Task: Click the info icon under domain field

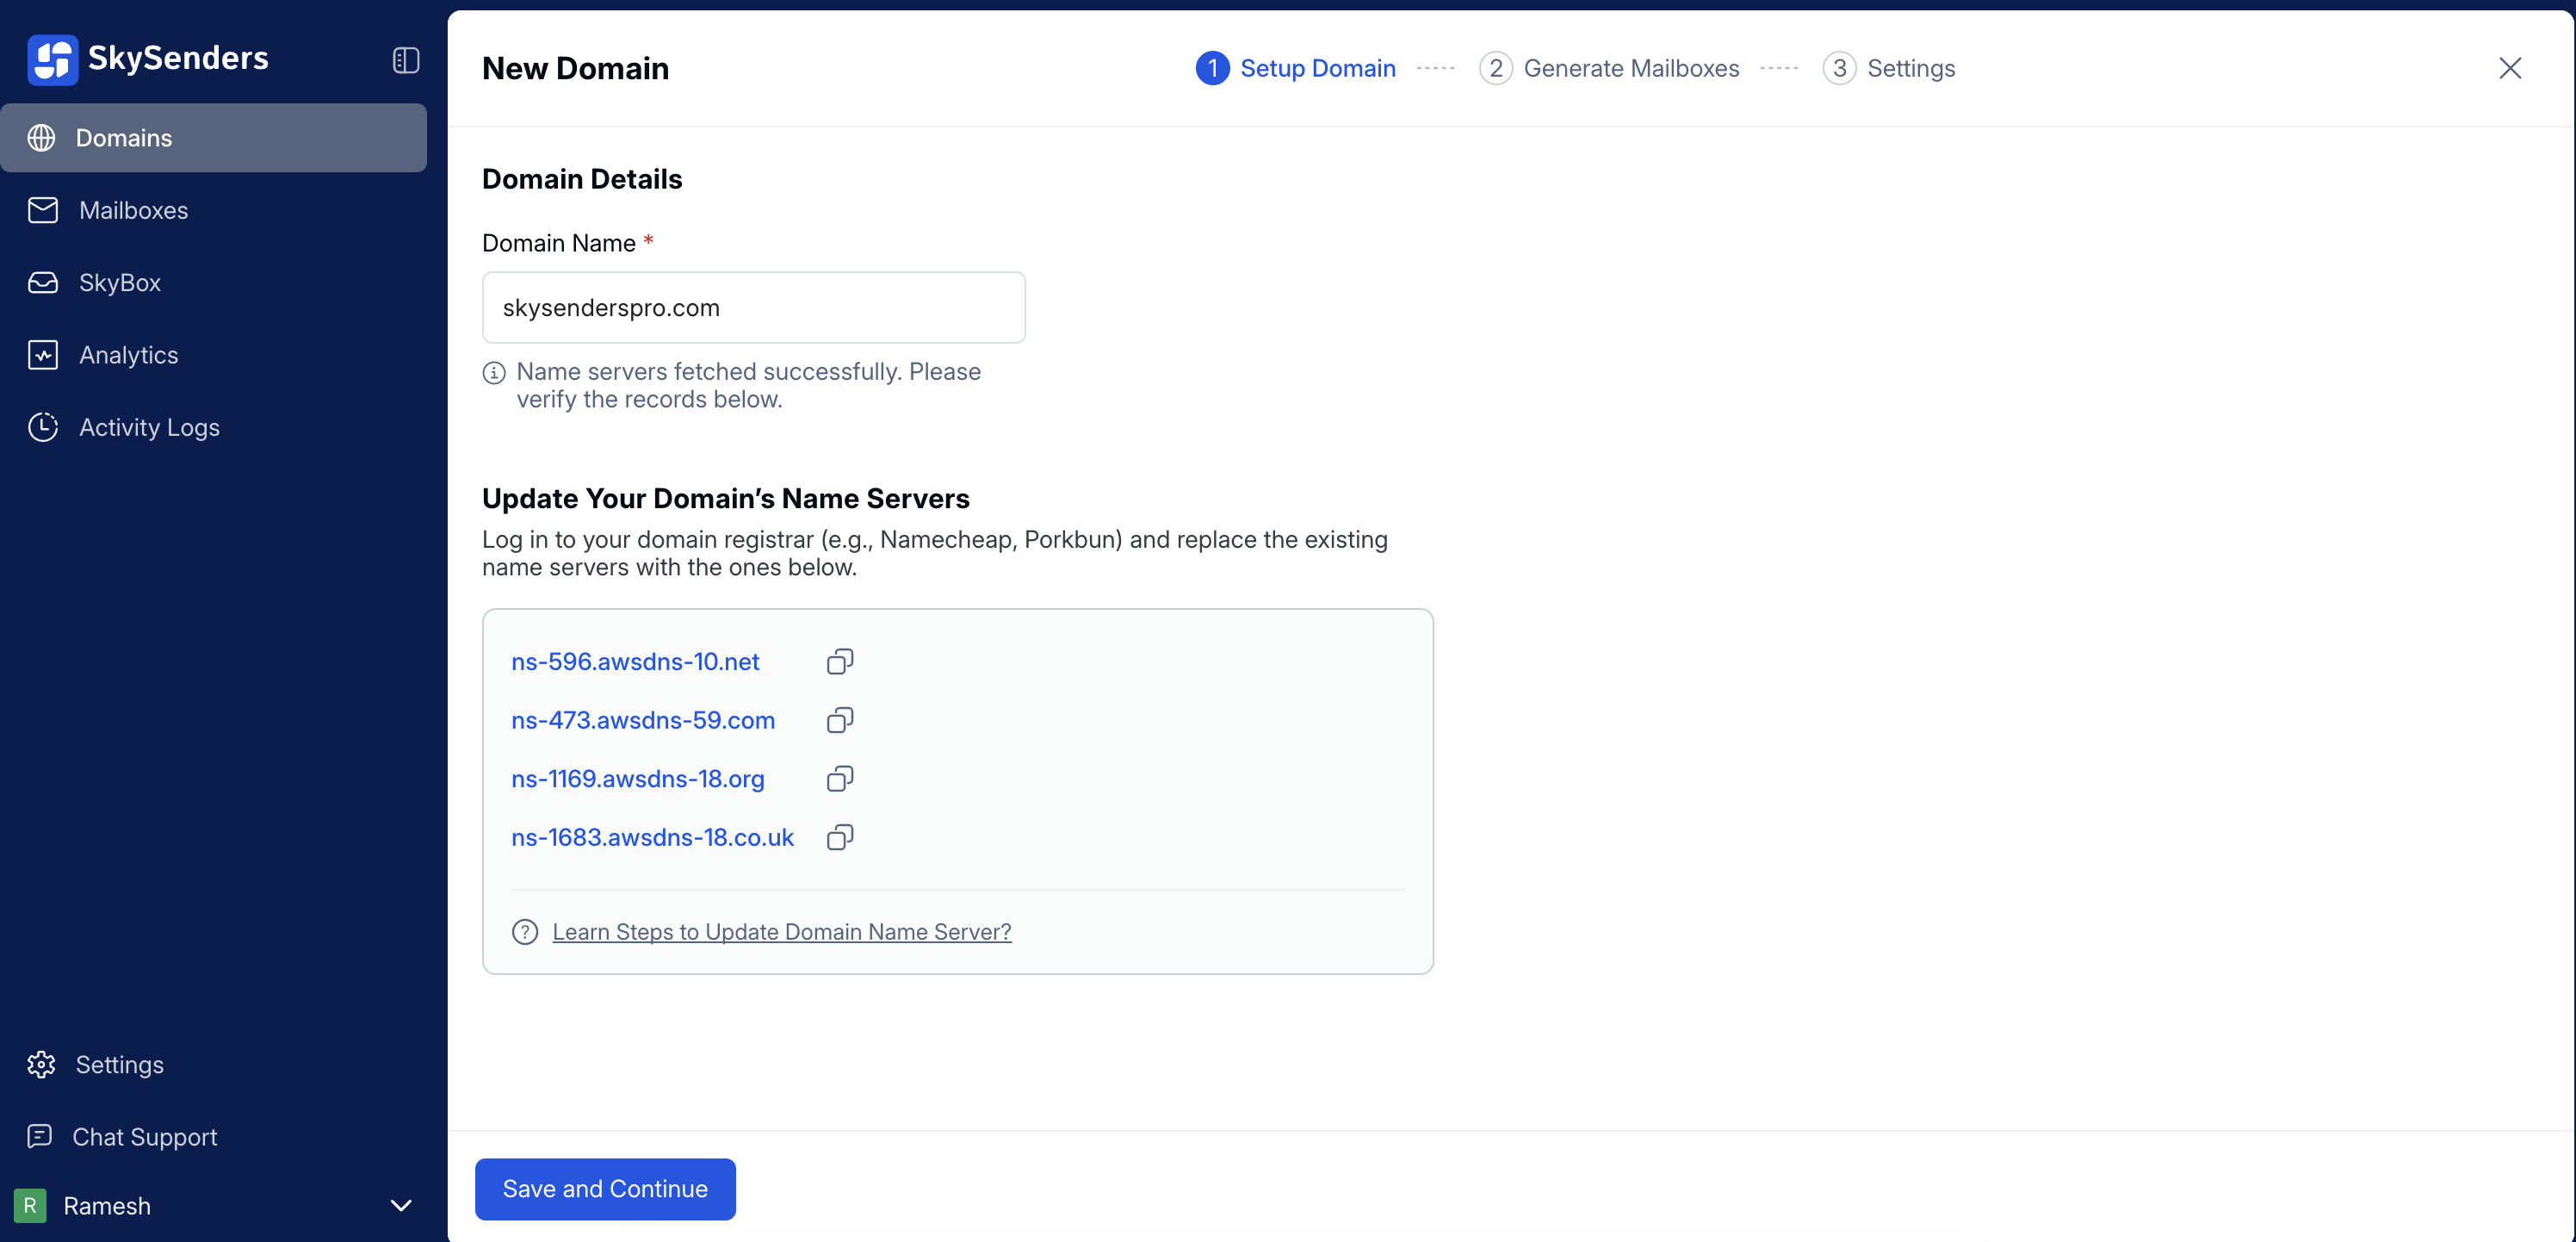Action: click(494, 373)
